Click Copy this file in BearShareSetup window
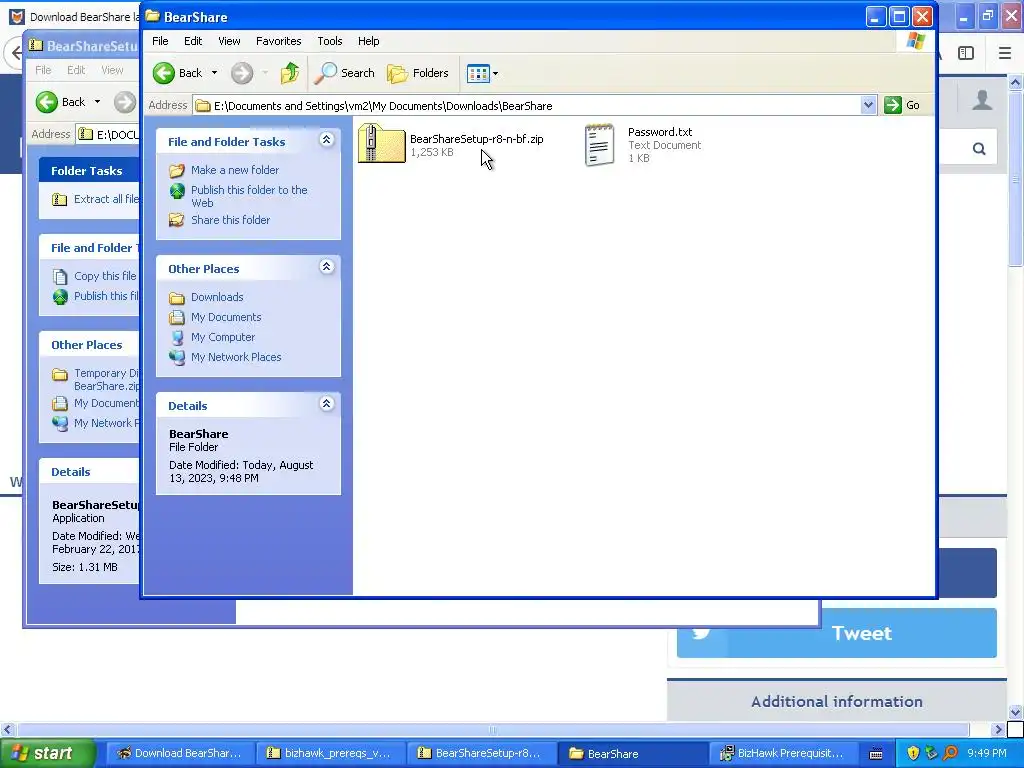Image resolution: width=1024 pixels, height=768 pixels. tap(104, 276)
